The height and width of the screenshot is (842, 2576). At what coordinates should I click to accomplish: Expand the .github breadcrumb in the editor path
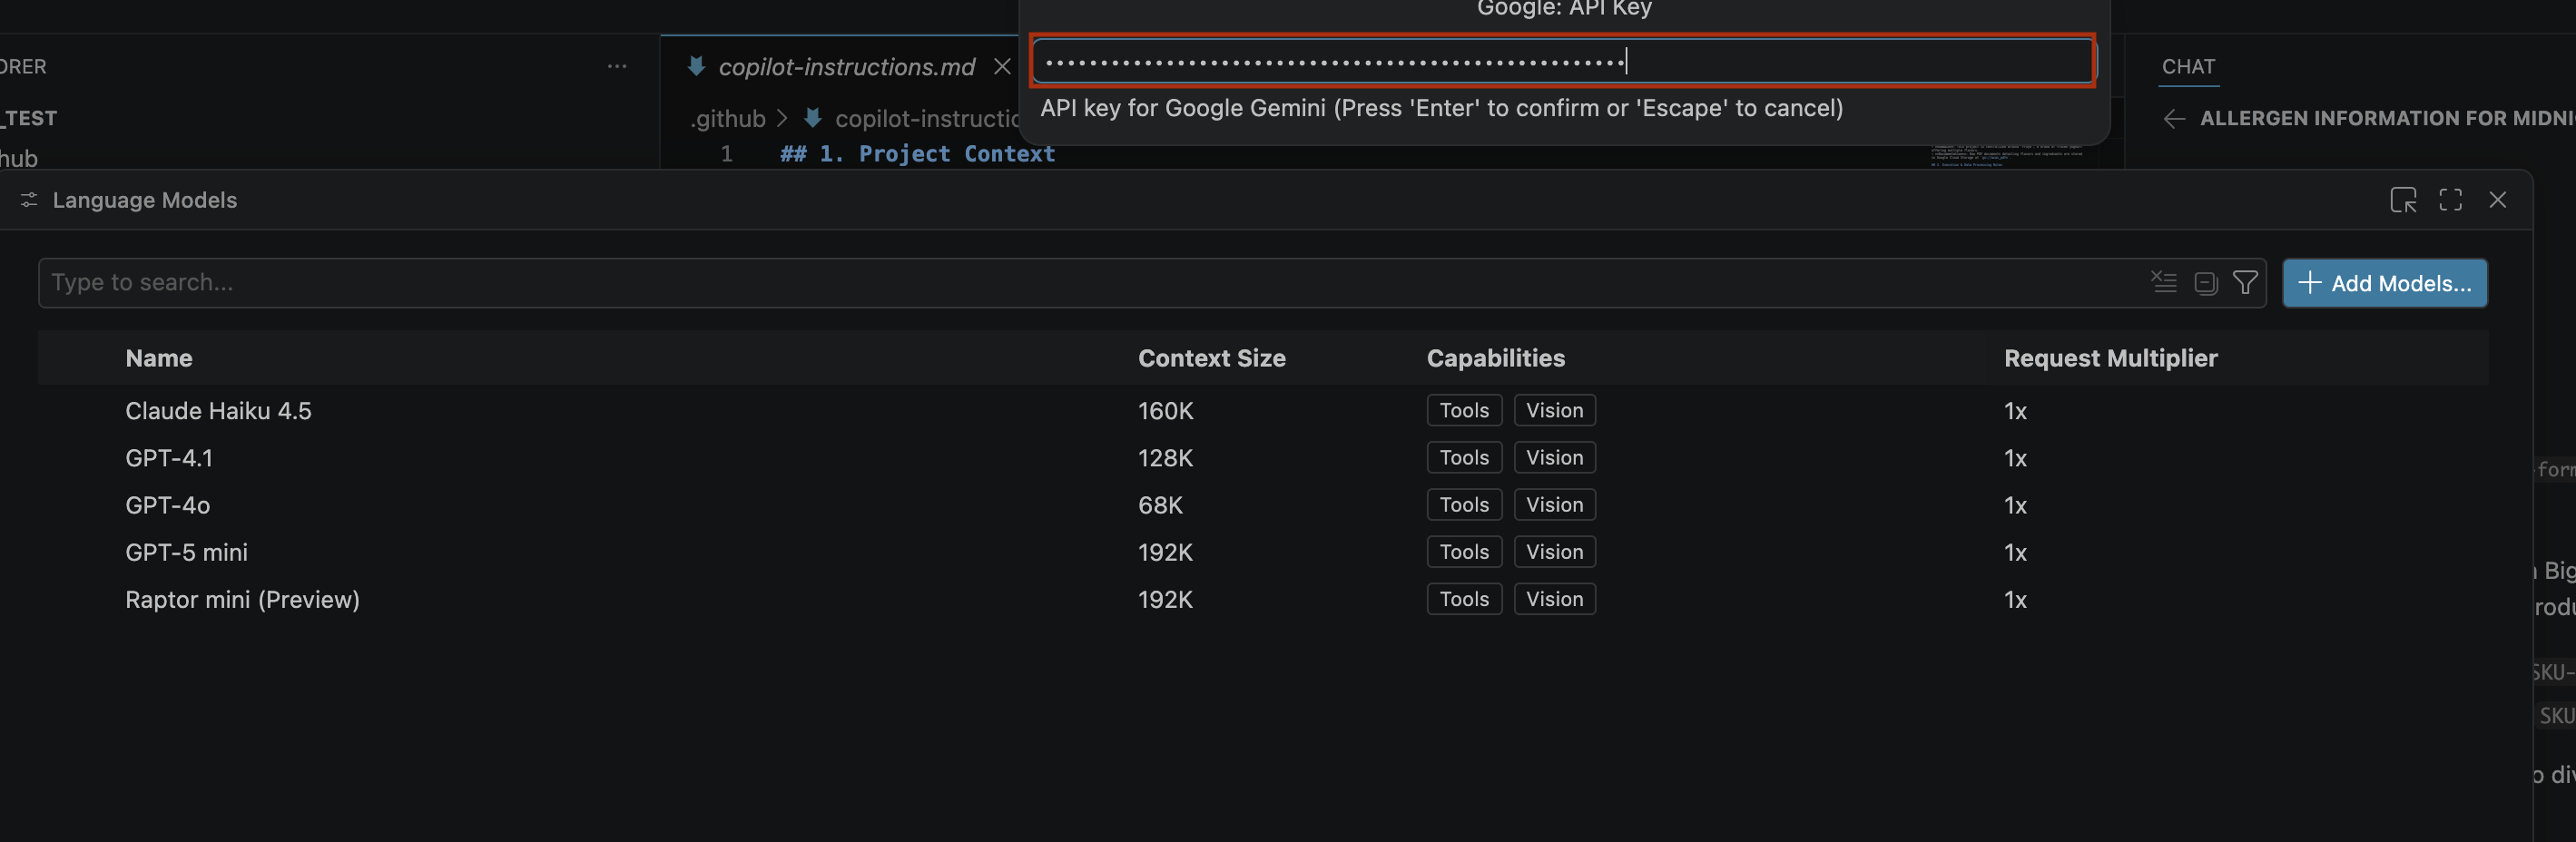pyautogui.click(x=729, y=118)
